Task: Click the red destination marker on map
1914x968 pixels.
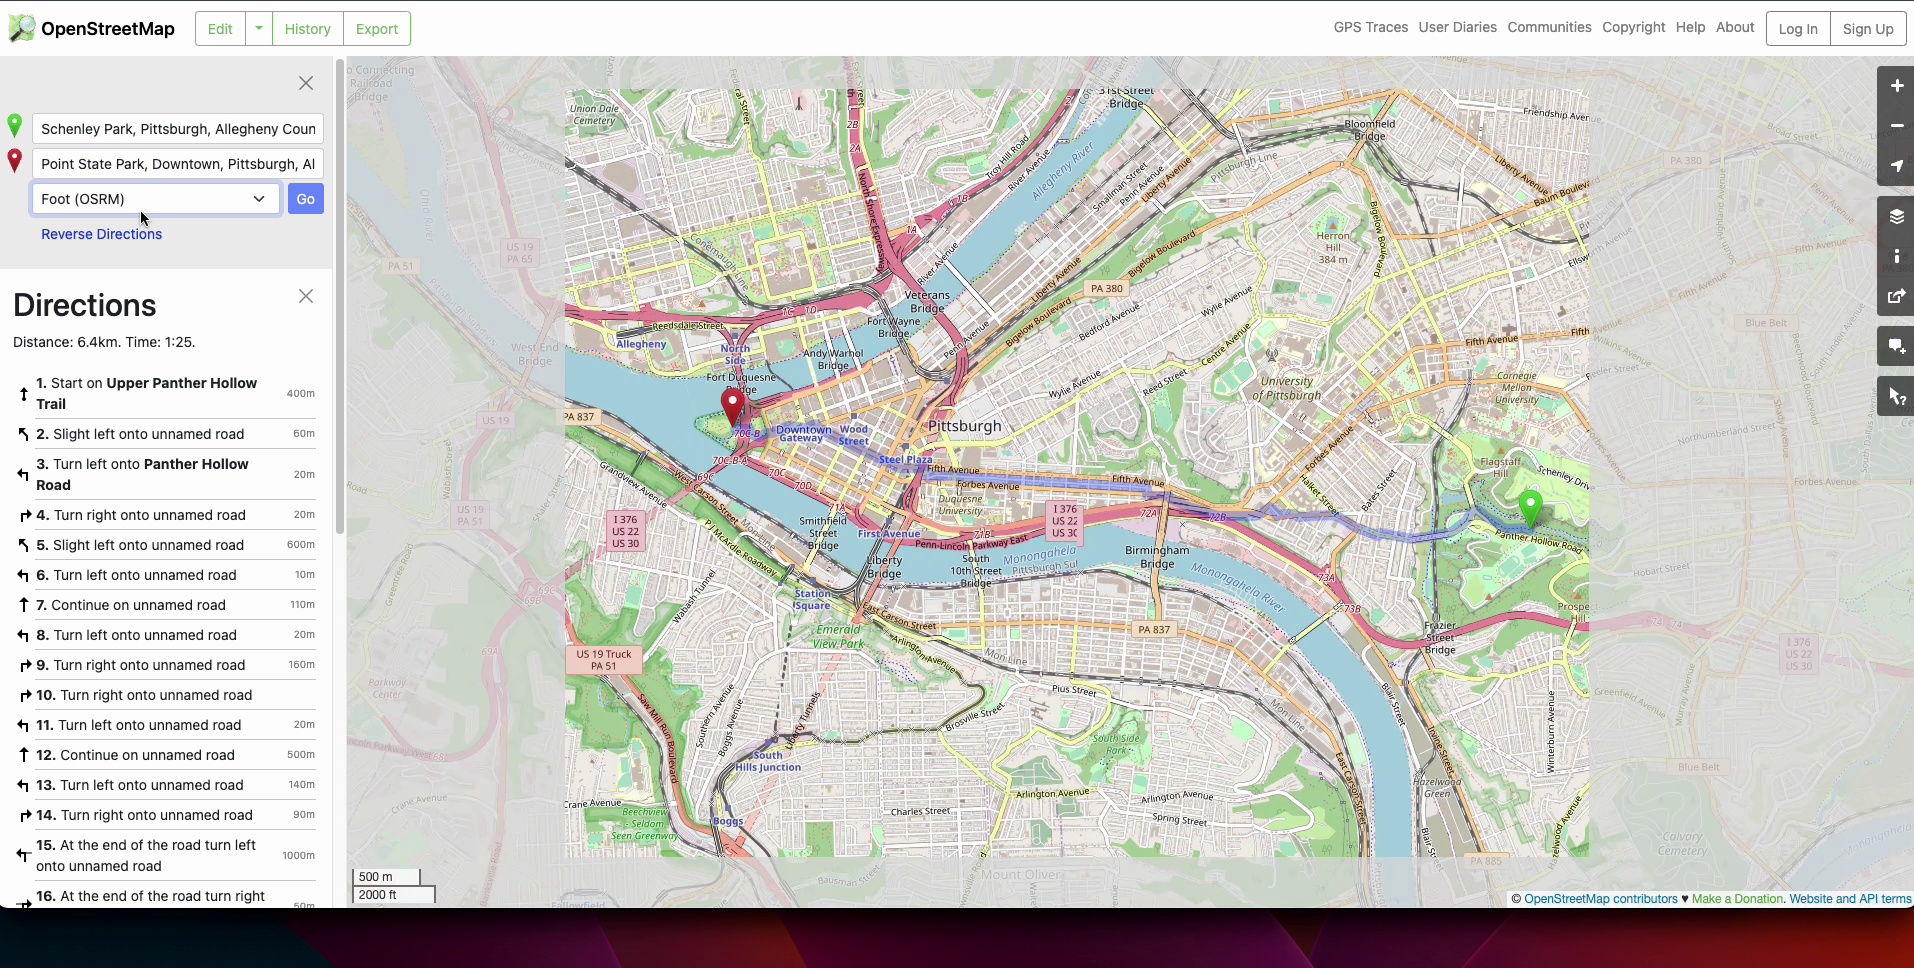Action: (732, 406)
